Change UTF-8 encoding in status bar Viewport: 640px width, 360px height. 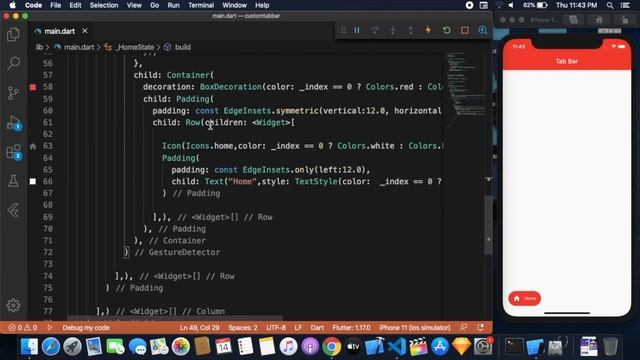[276, 327]
